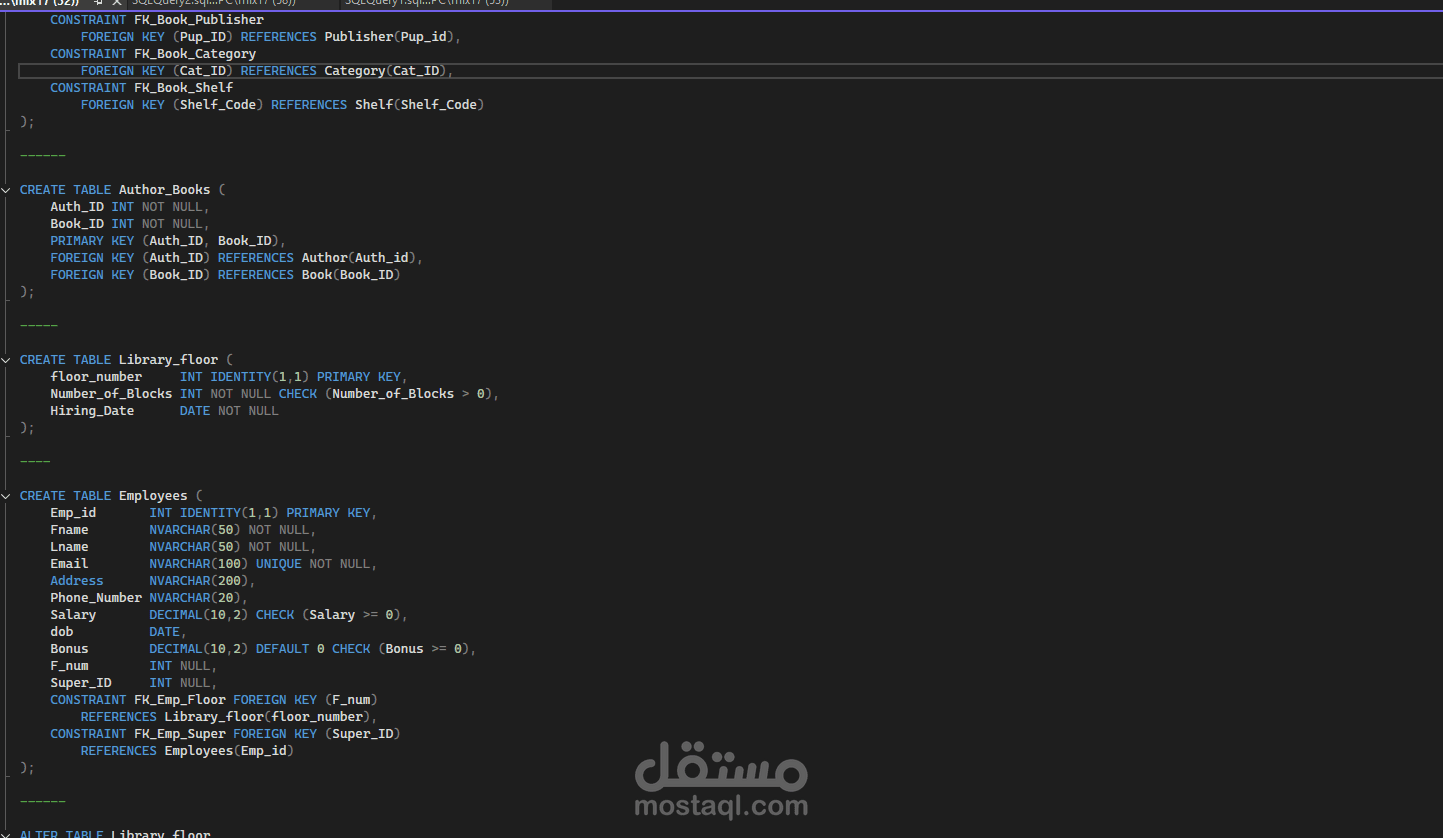Click the Salary column definition name
Viewport: 1443px width, 838px height.
(x=73, y=615)
